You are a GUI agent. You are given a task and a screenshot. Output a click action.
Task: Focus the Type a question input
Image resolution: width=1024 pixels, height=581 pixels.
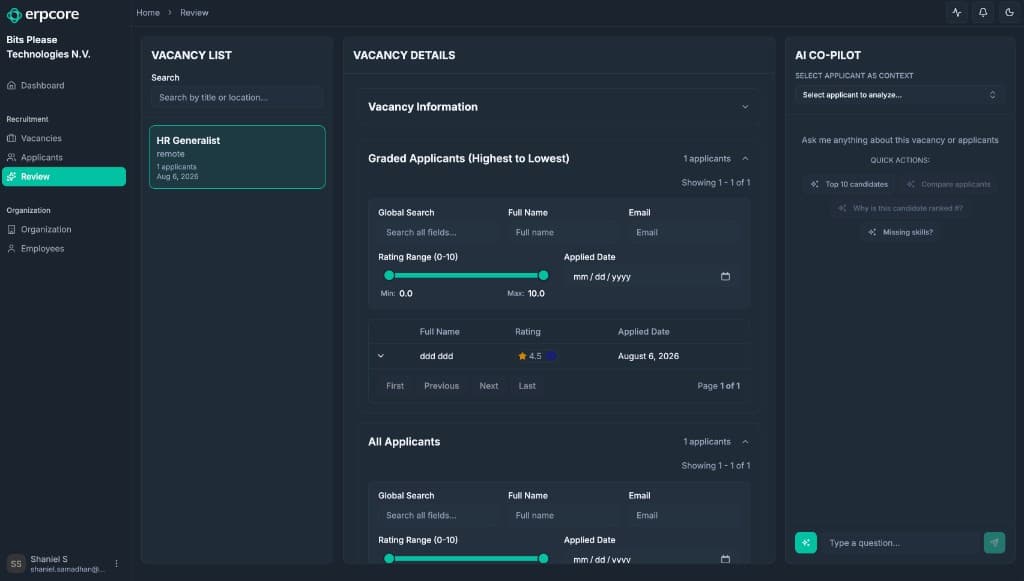click(901, 542)
